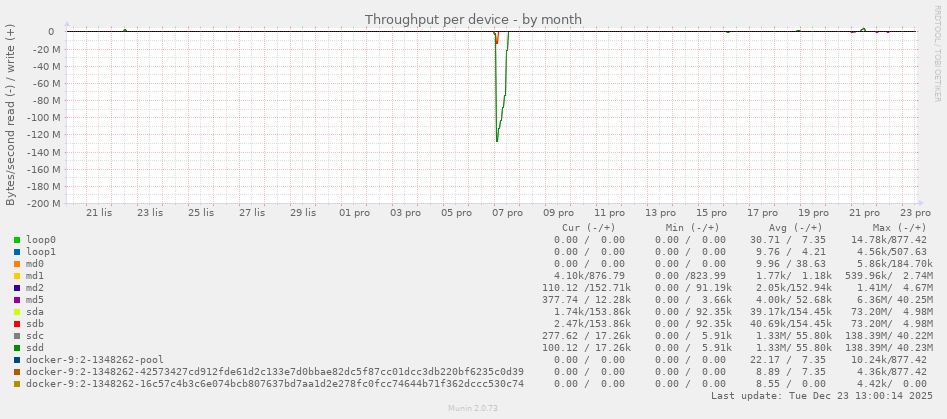Click the sdb average value 40.69k/154.45k
This screenshot has height=419, width=947.
[791, 324]
